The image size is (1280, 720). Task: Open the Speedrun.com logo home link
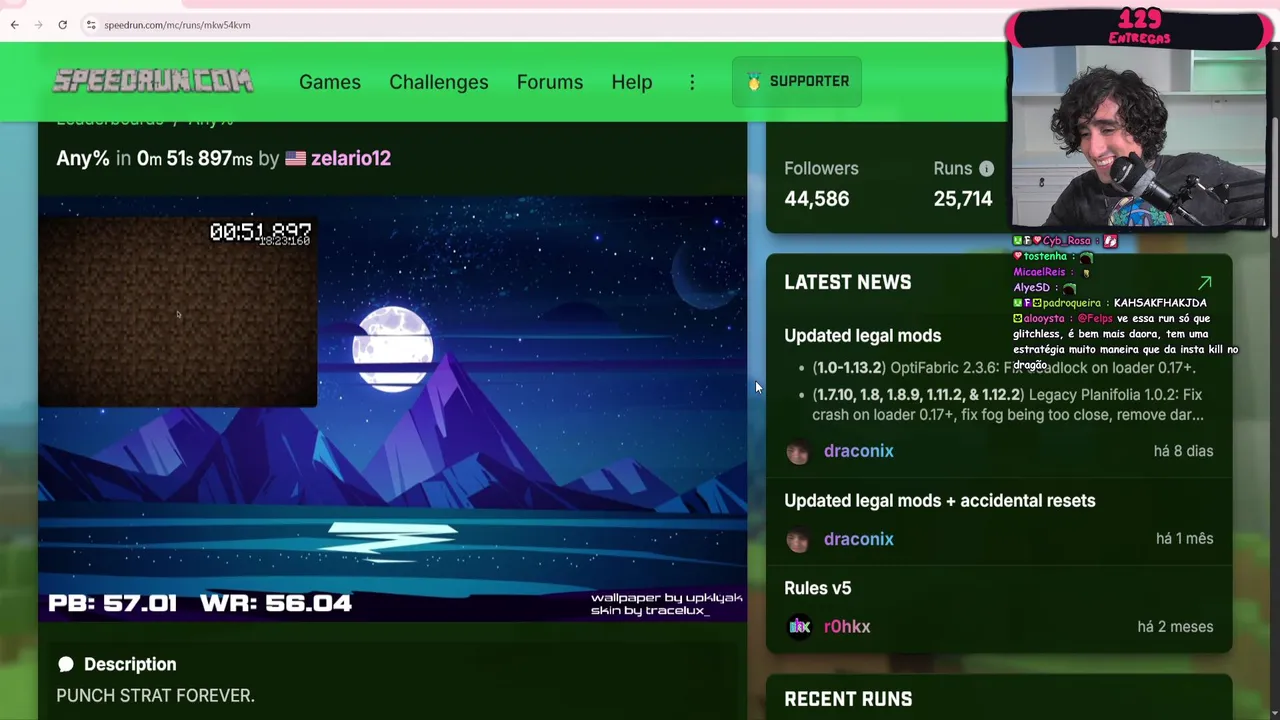(153, 81)
